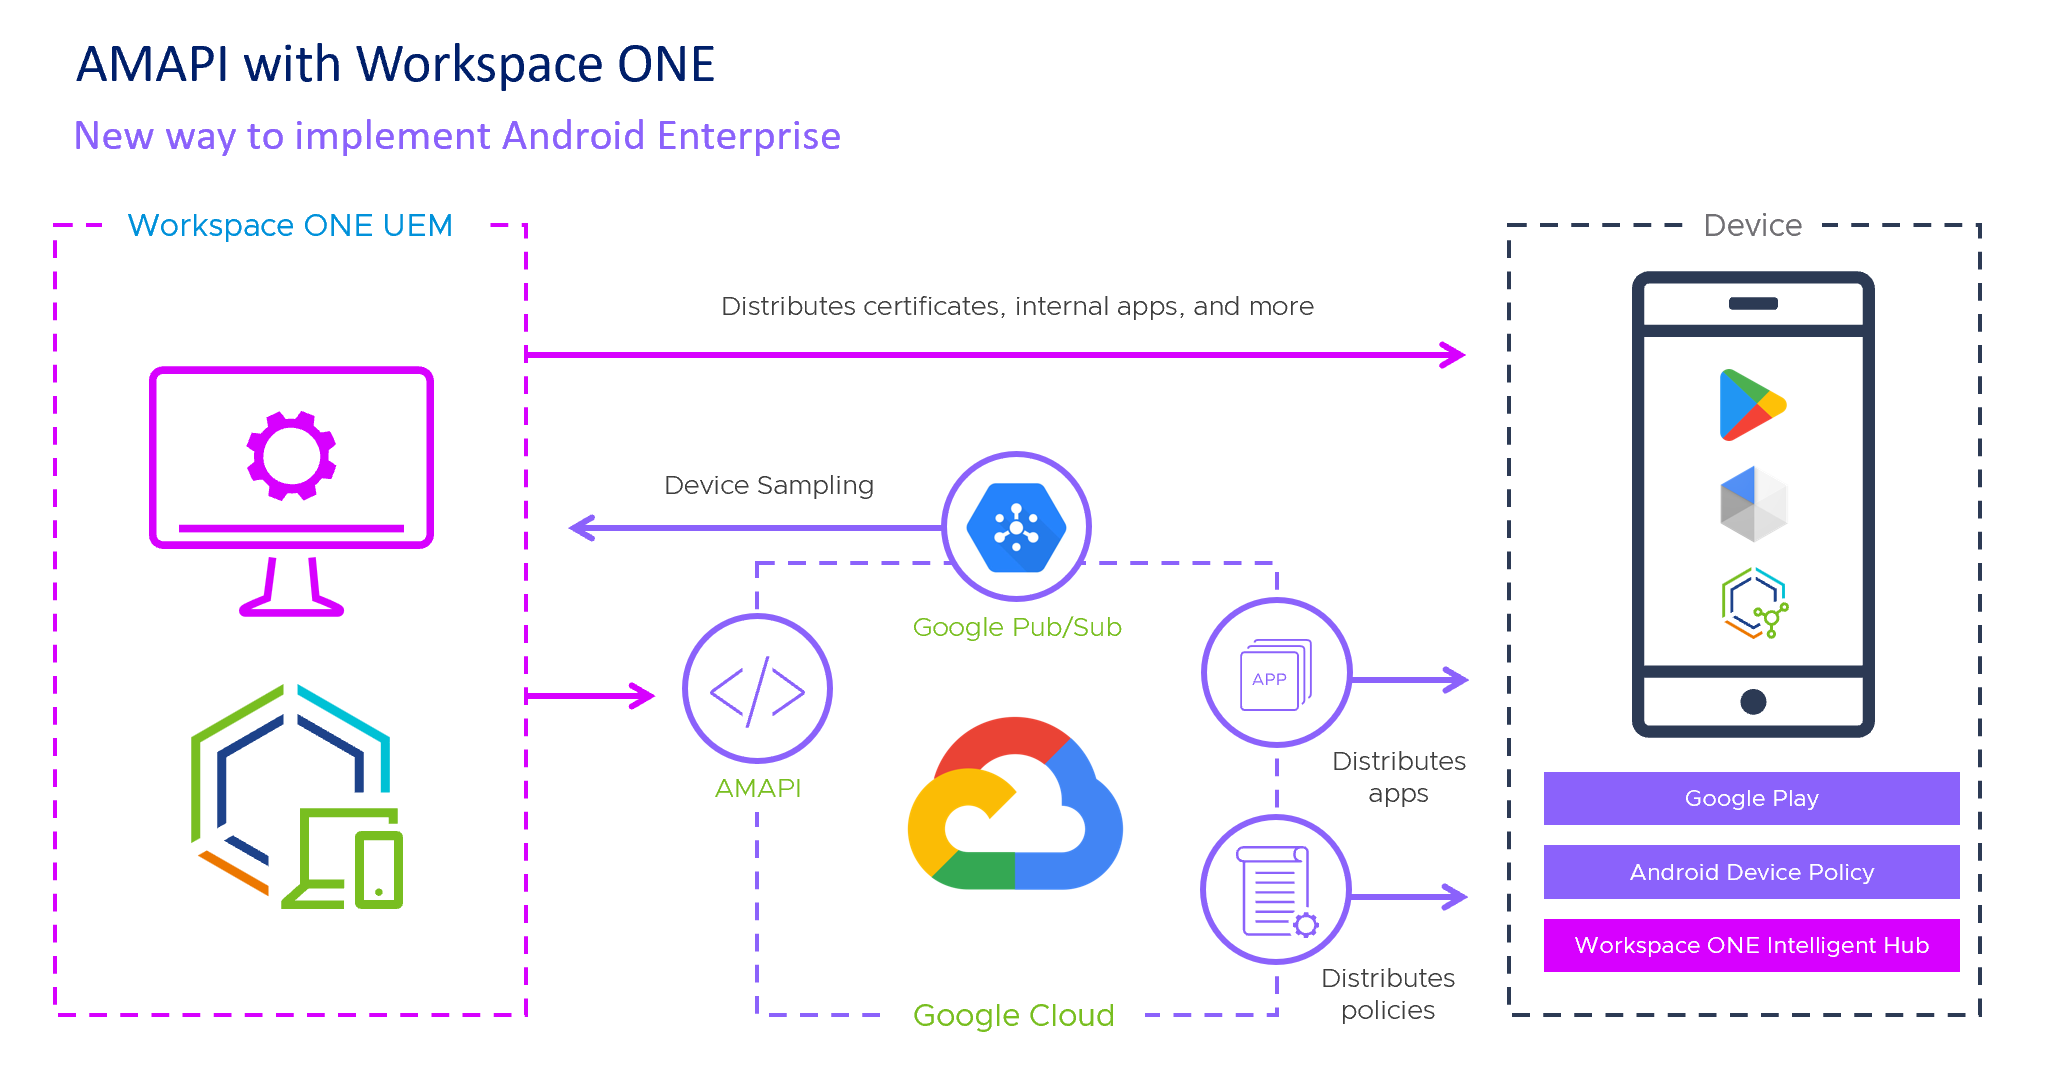Click the "Device Sampling" label
This screenshot has width=2059, height=1079.
coord(768,486)
